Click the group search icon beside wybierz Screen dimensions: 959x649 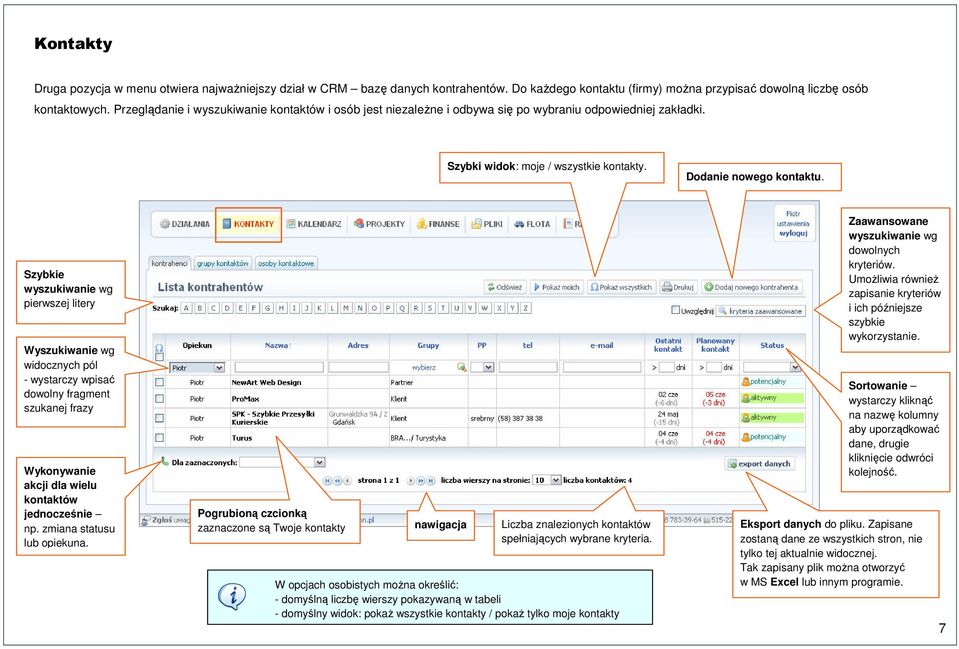tap(461, 368)
